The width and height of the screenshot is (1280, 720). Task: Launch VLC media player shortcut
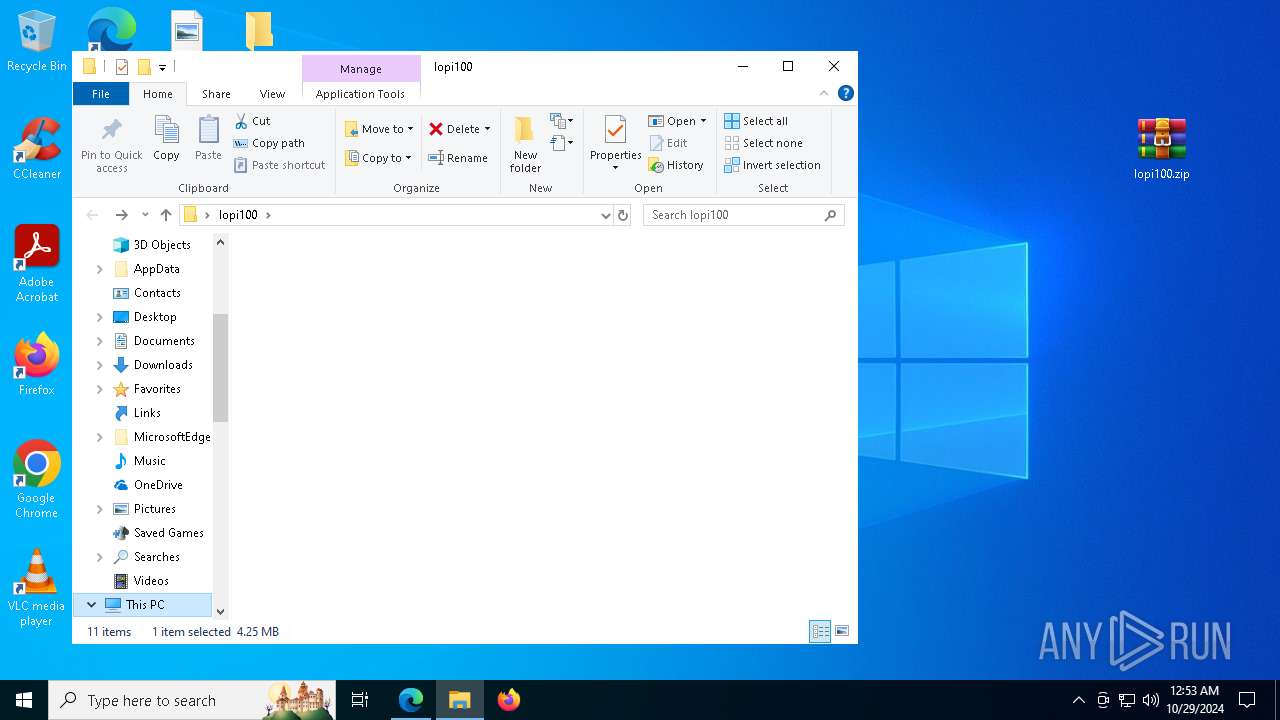[37, 588]
